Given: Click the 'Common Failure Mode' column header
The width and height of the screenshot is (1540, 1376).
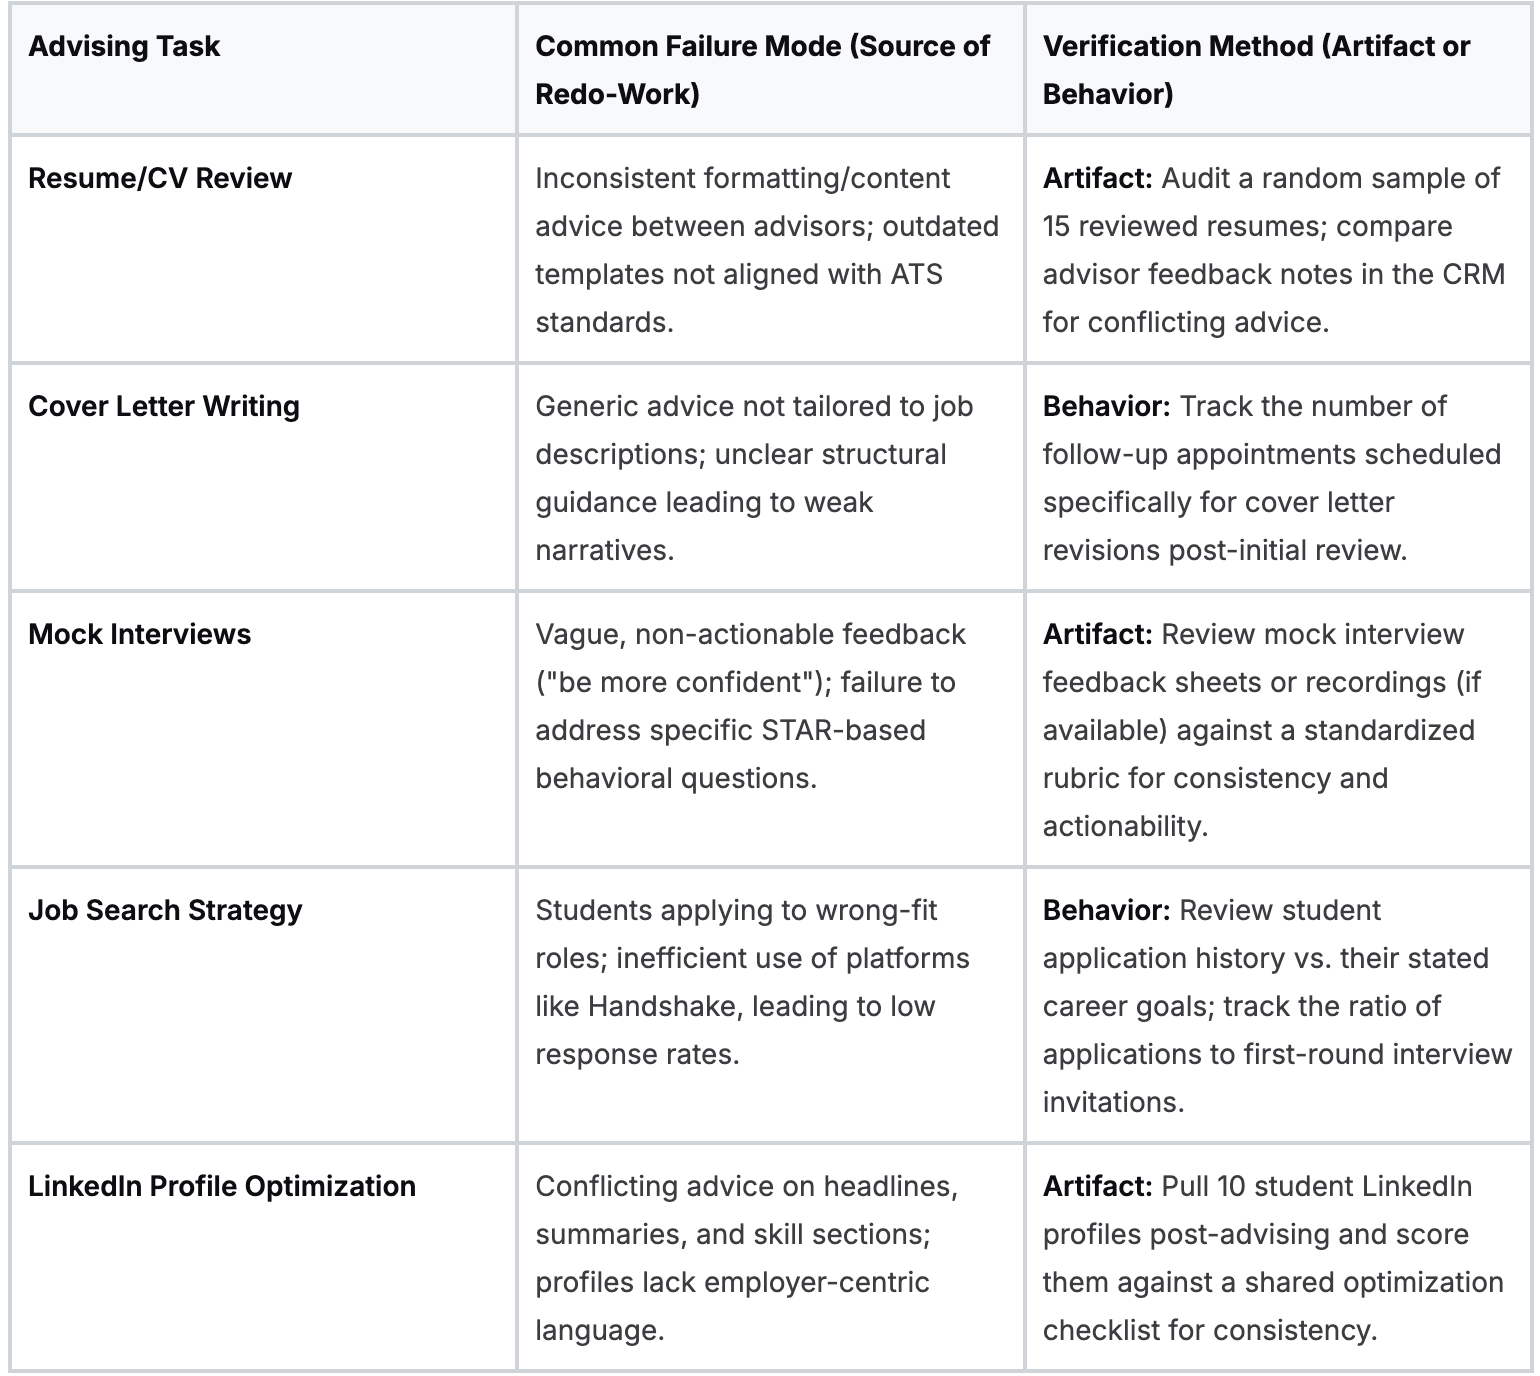Looking at the screenshot, I should coord(762,70).
